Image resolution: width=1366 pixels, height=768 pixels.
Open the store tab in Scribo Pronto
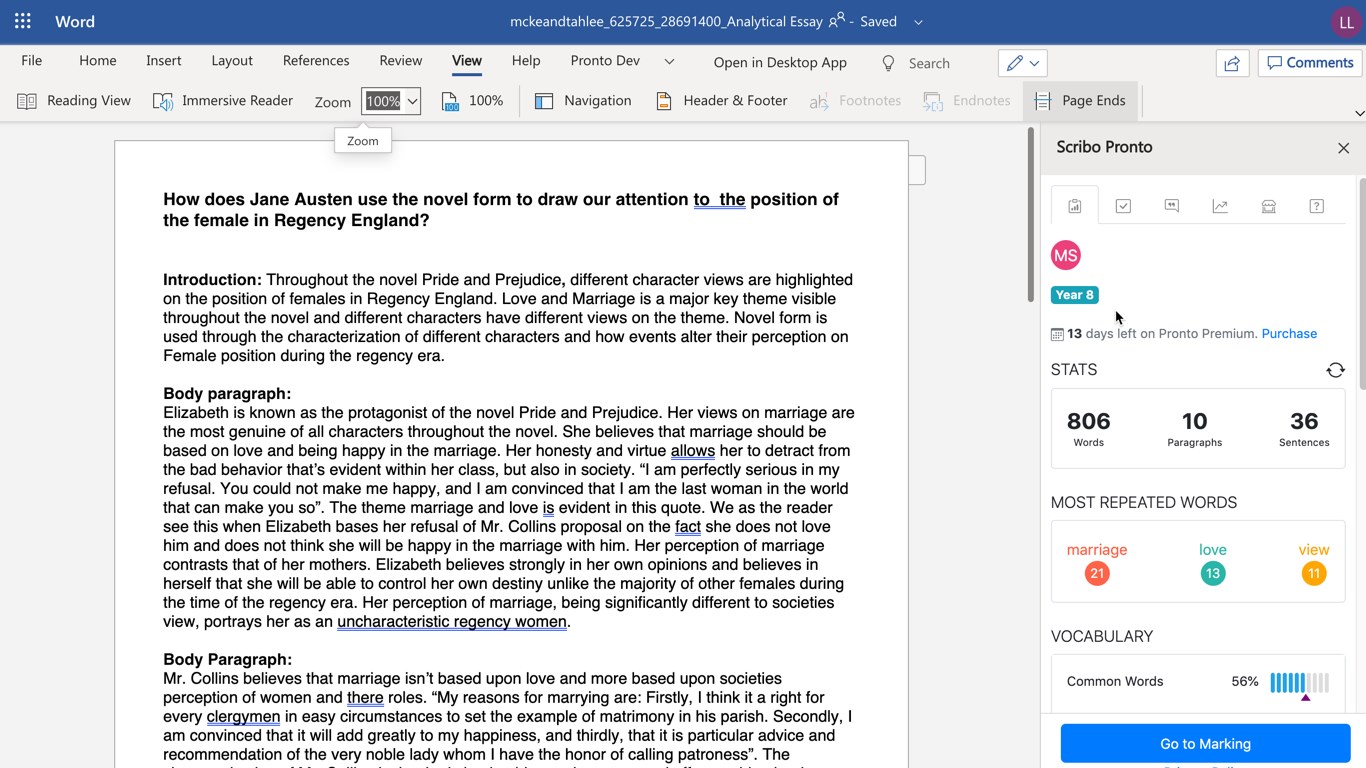point(1268,206)
